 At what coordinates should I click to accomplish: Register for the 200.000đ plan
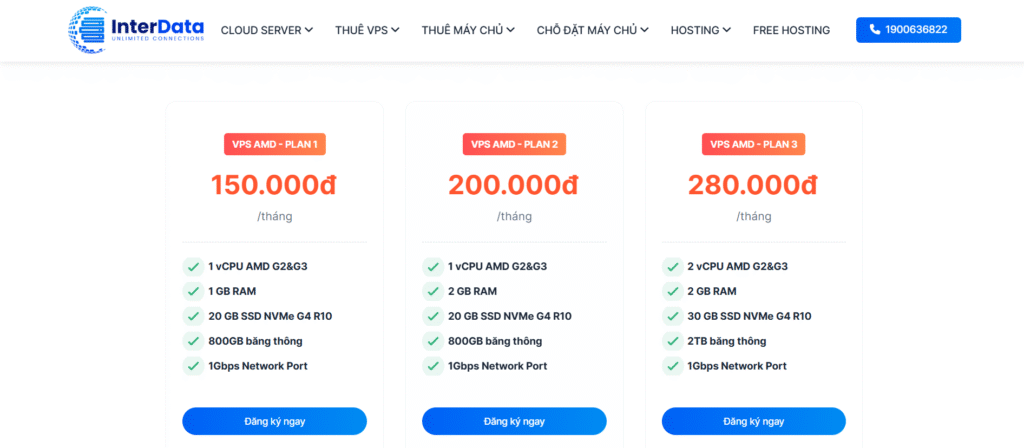pyautogui.click(x=514, y=421)
